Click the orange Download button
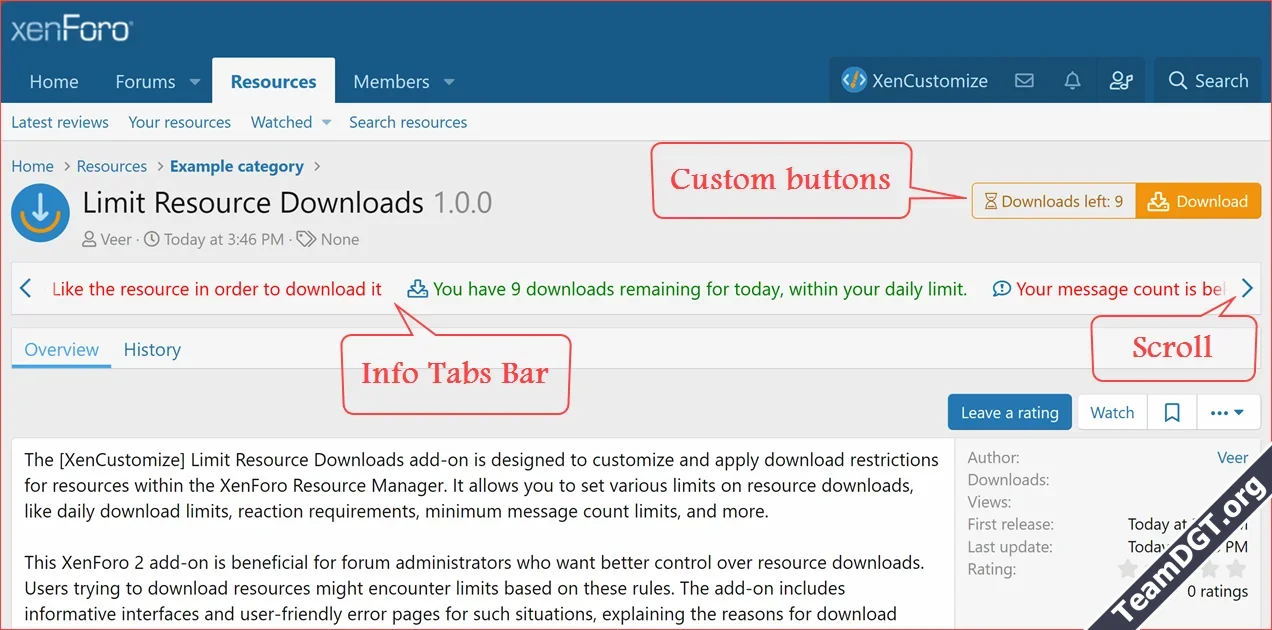Image resolution: width=1272 pixels, height=630 pixels. 1198,201
